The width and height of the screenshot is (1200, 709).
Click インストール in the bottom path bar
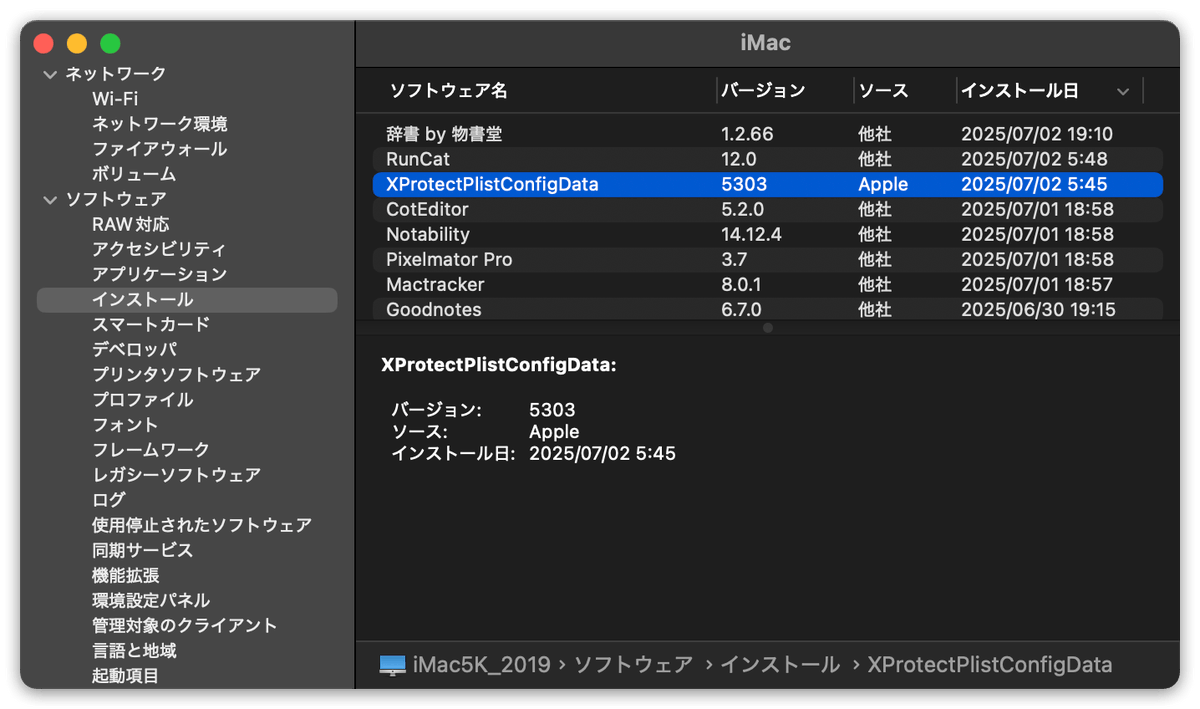(x=780, y=665)
